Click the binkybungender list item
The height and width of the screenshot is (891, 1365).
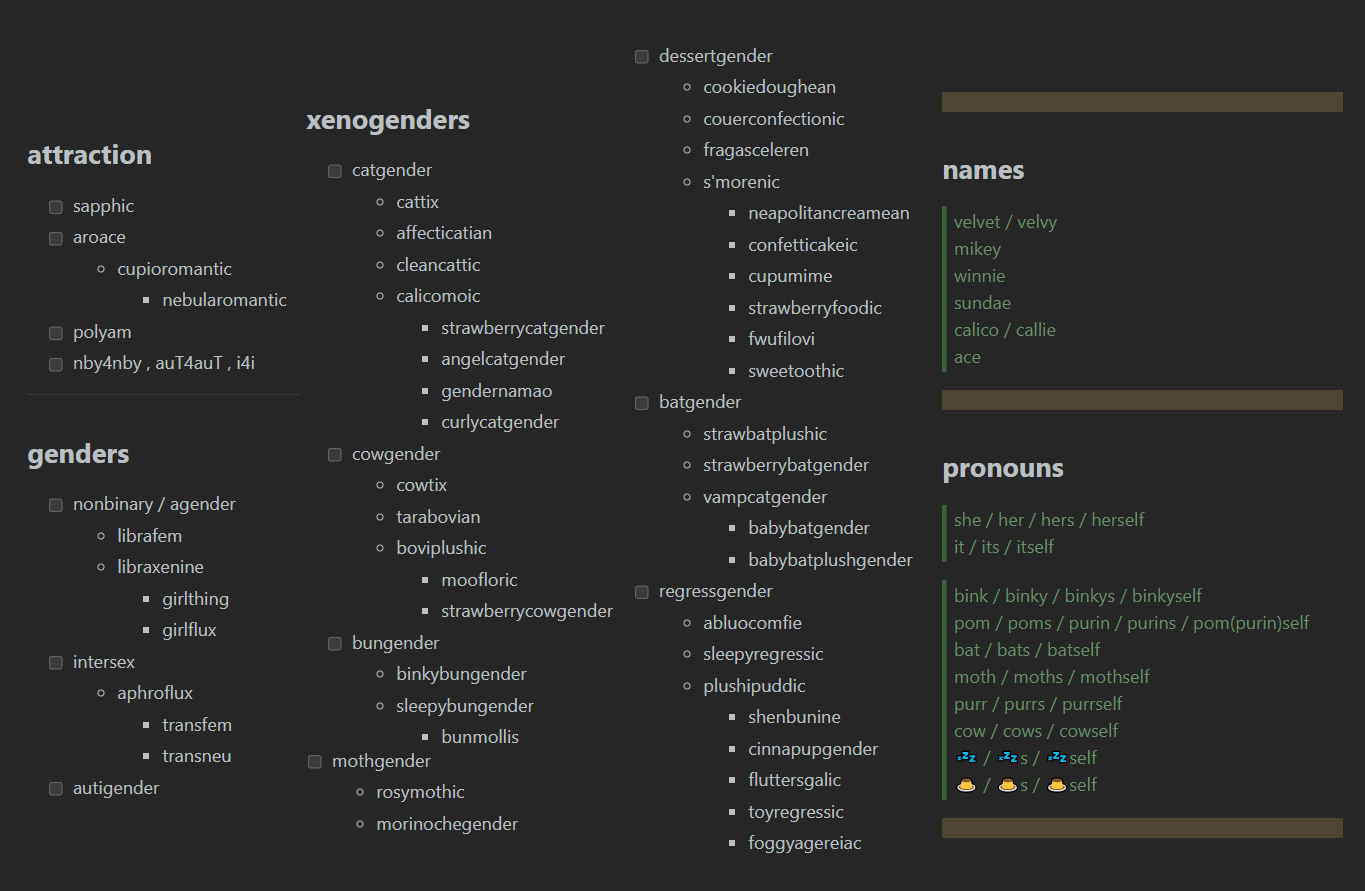[x=461, y=674]
